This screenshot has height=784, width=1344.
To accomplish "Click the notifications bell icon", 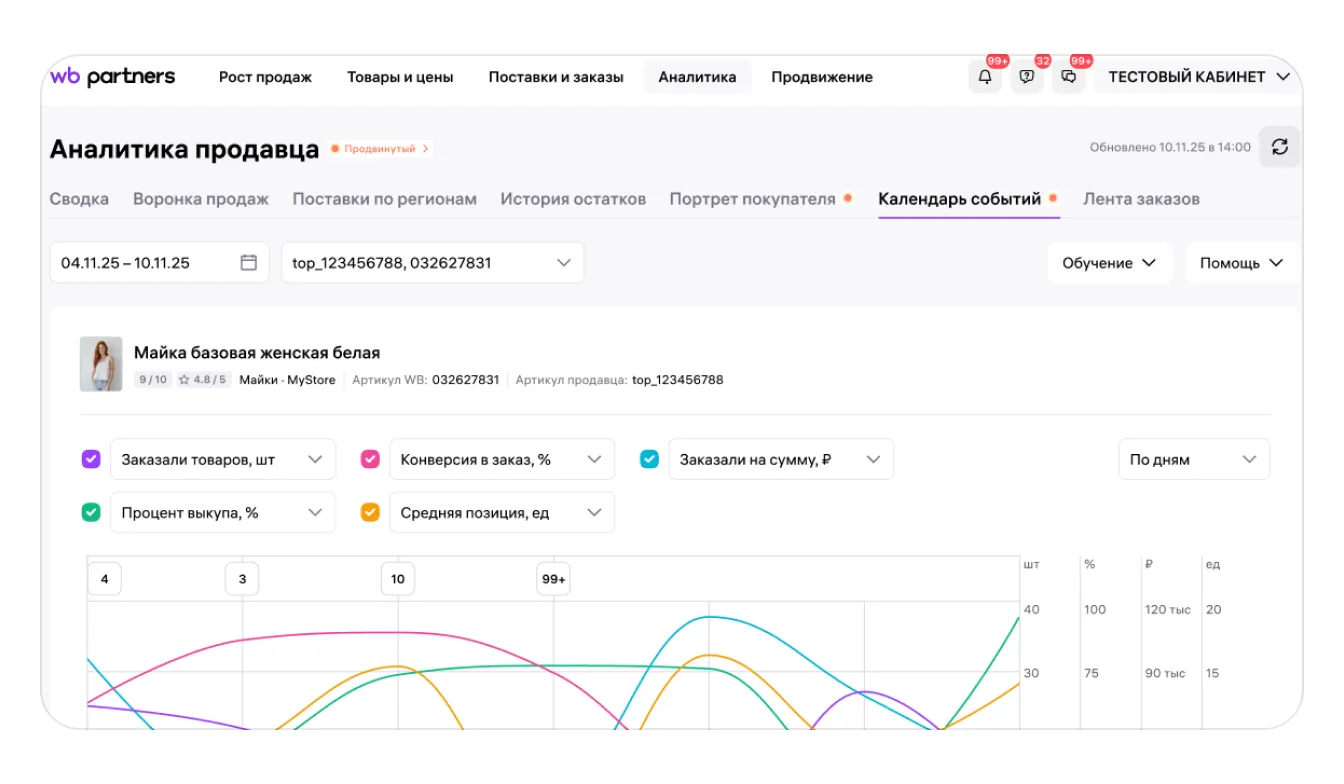I will (x=985, y=77).
